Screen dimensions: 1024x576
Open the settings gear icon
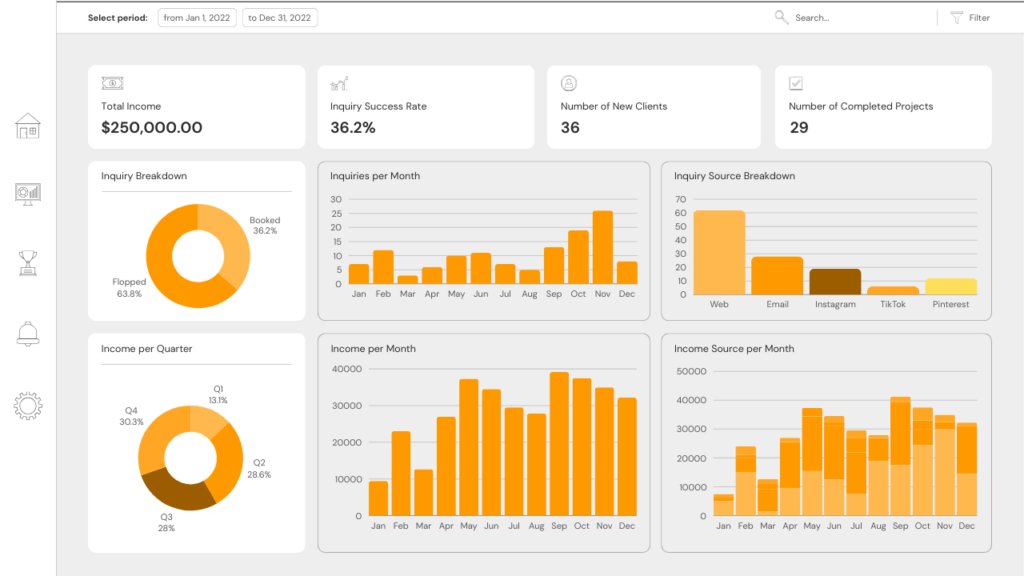pos(28,405)
